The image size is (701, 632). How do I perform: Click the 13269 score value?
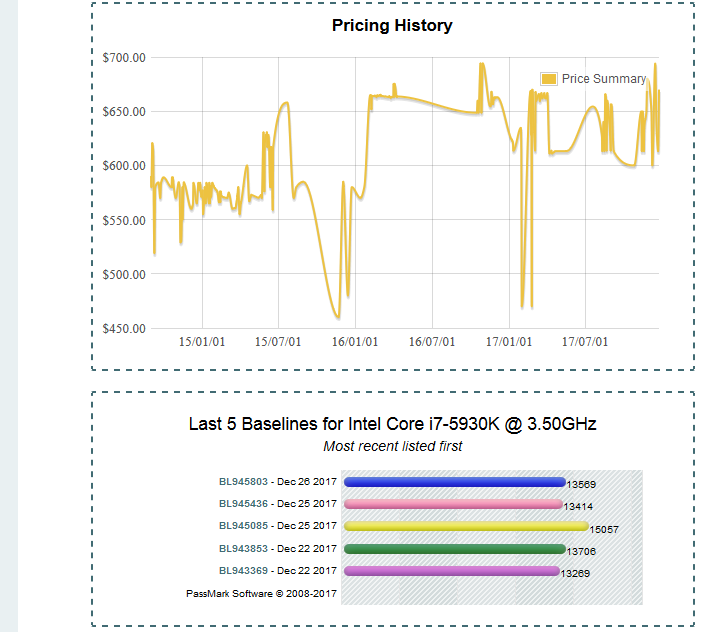pyautogui.click(x=575, y=573)
